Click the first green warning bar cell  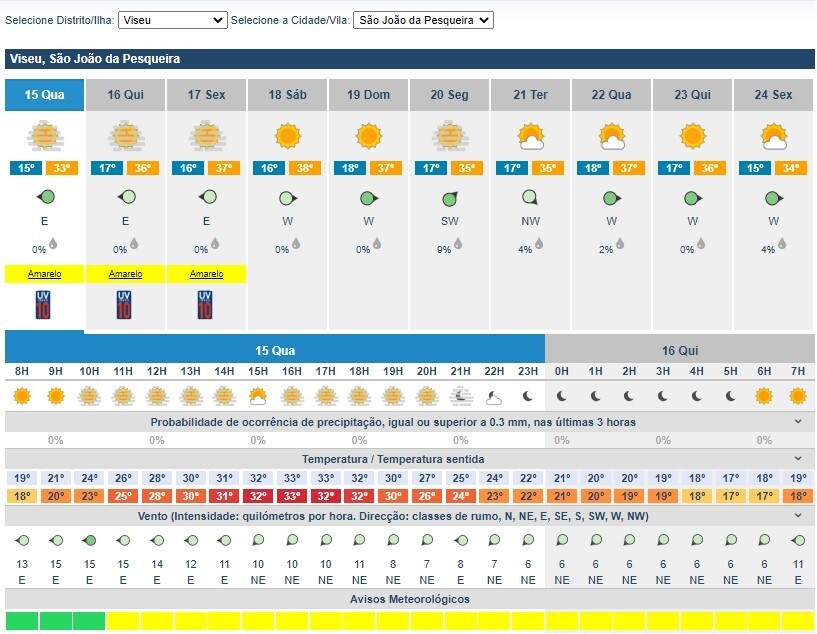21,621
